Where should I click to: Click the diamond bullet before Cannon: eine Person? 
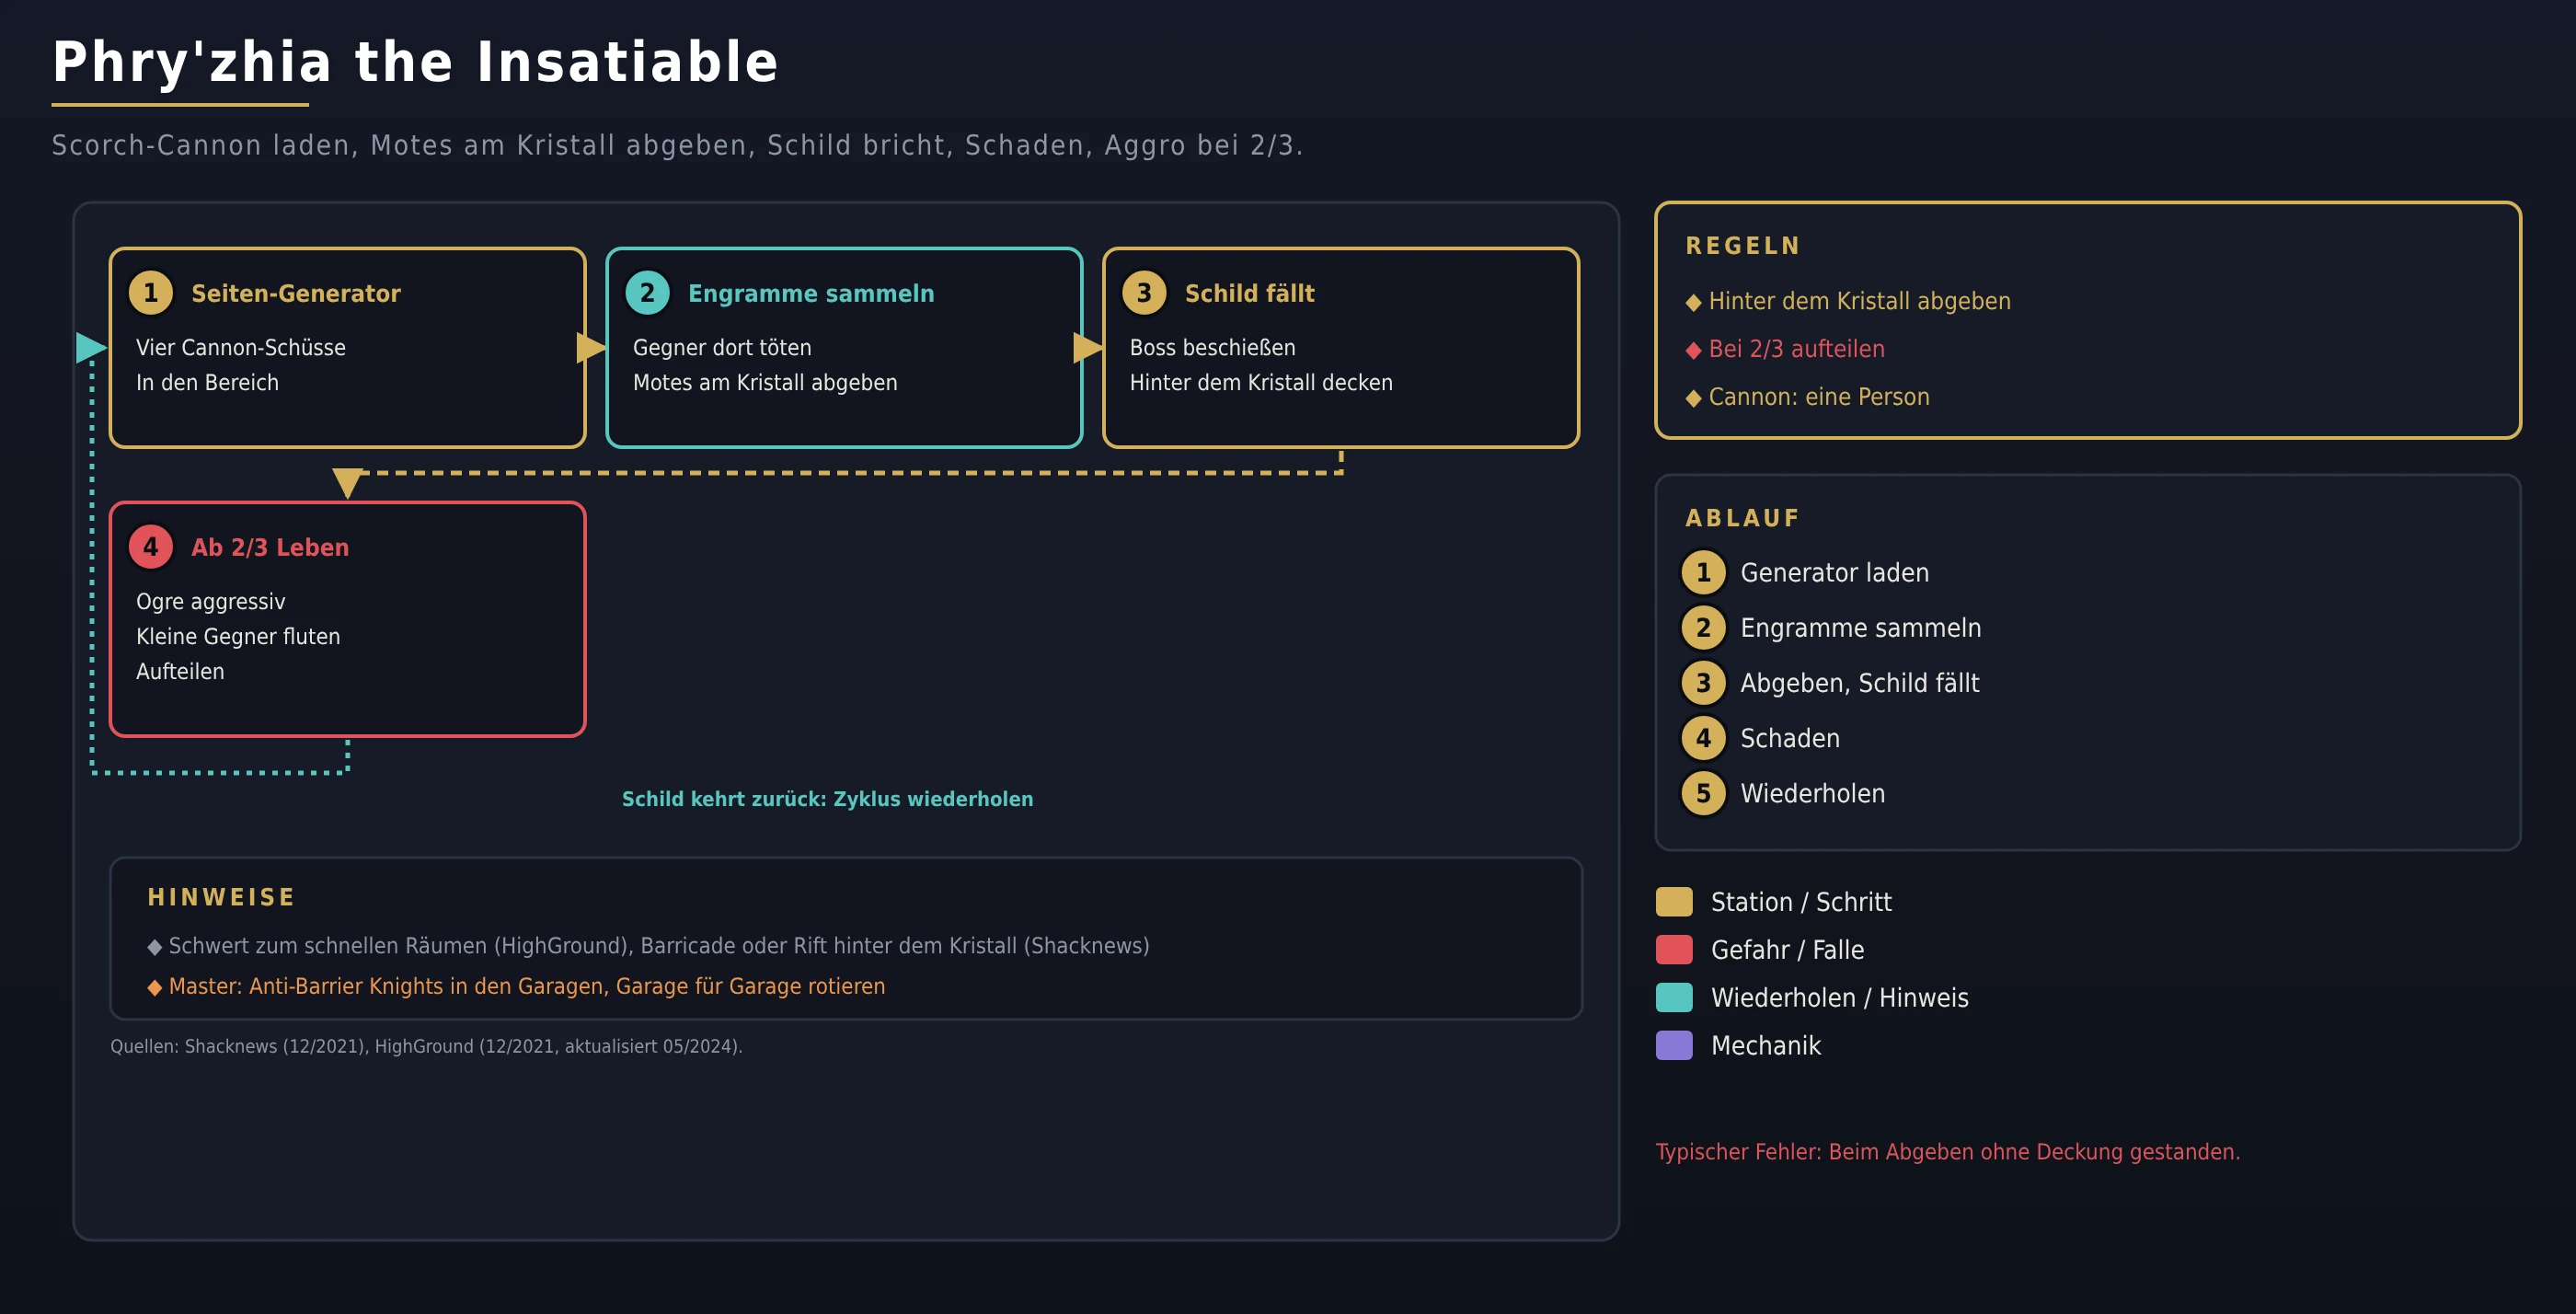click(1693, 398)
